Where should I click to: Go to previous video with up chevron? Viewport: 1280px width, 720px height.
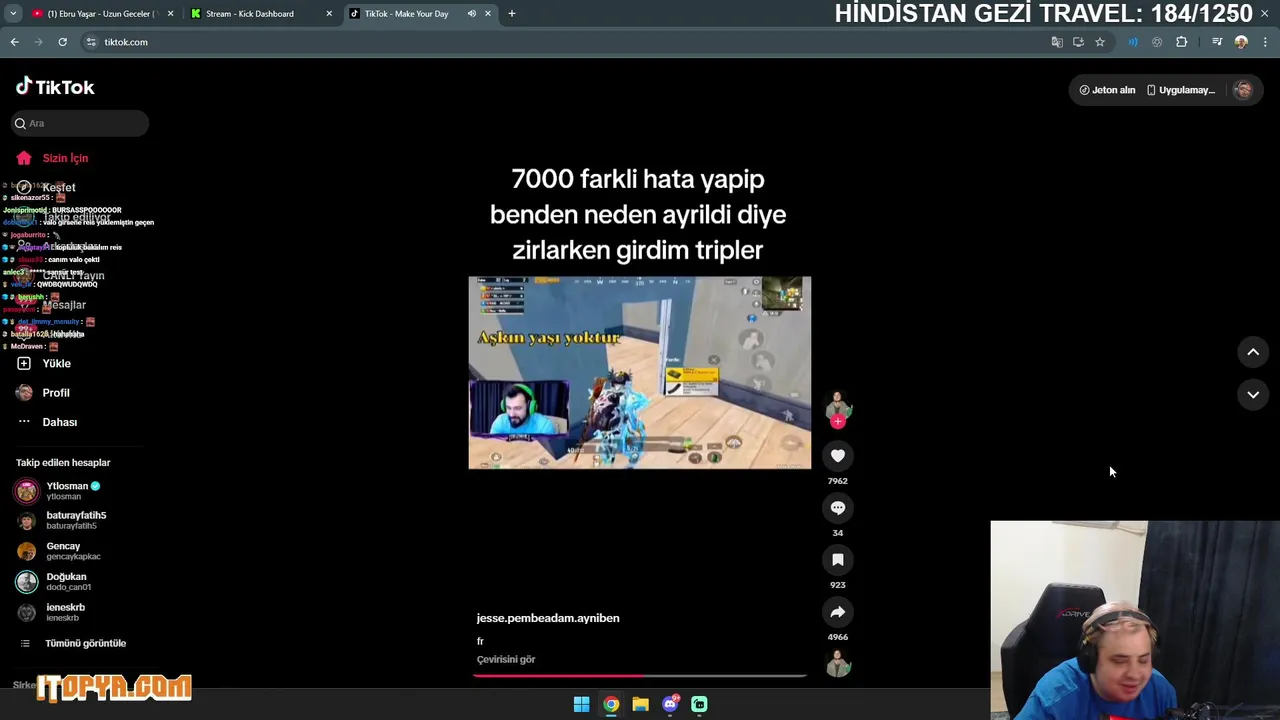coord(1253,352)
